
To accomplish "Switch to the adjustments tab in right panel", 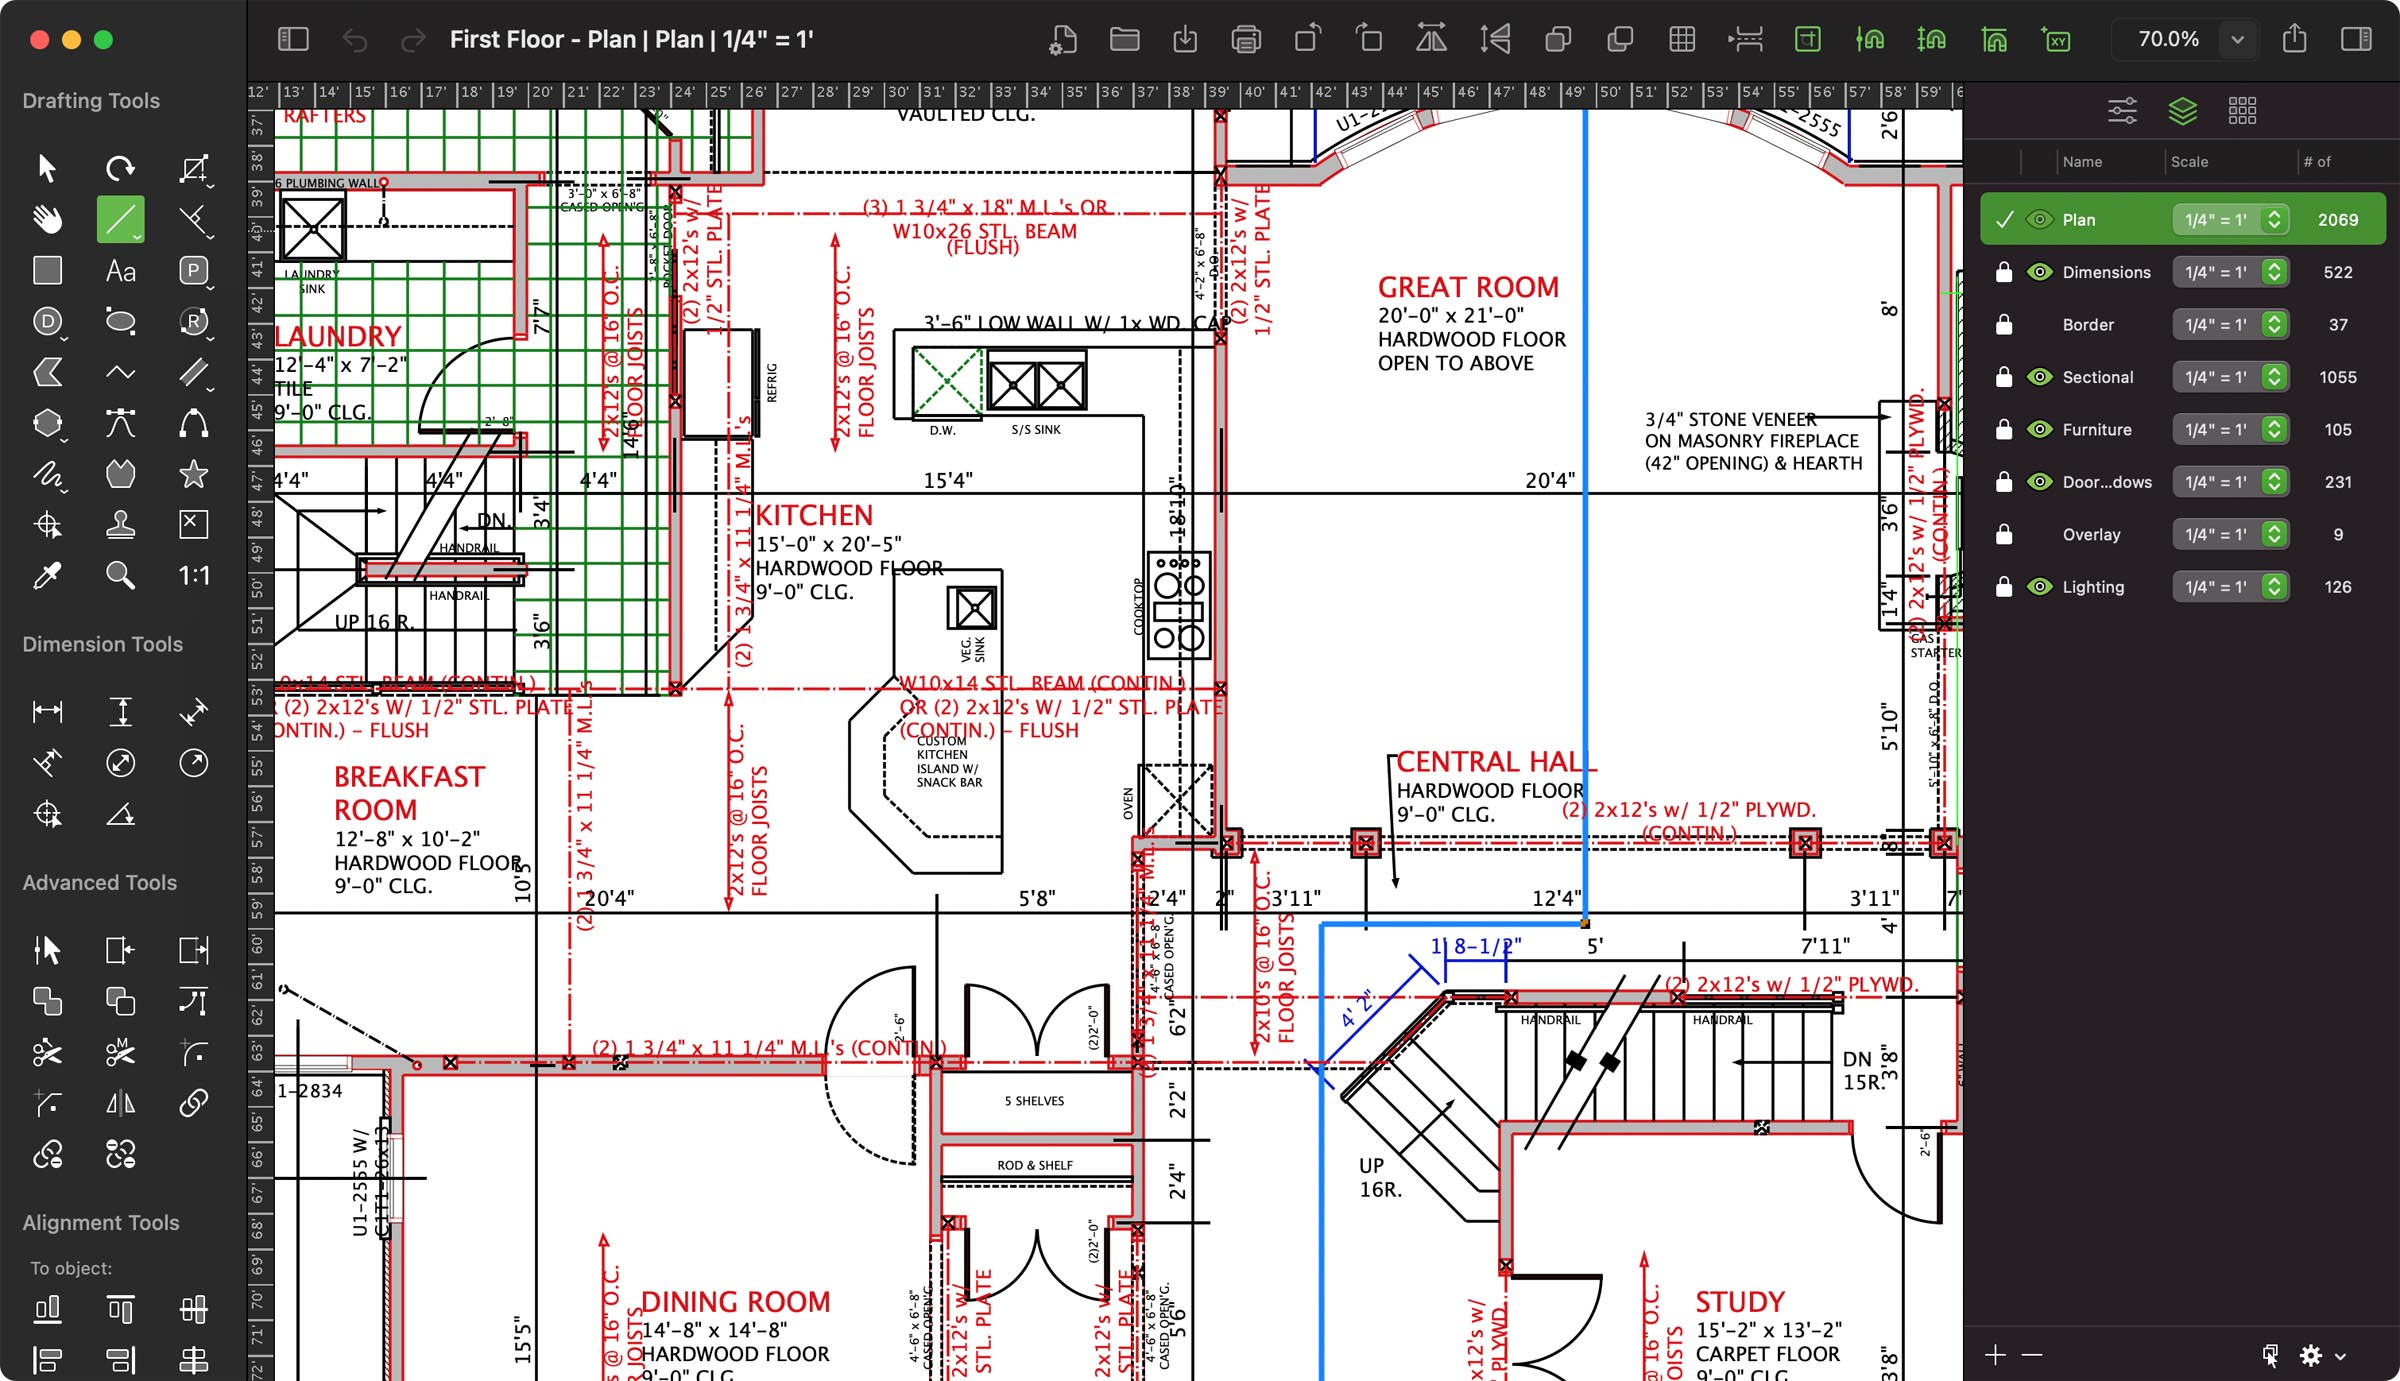I will coord(2122,110).
